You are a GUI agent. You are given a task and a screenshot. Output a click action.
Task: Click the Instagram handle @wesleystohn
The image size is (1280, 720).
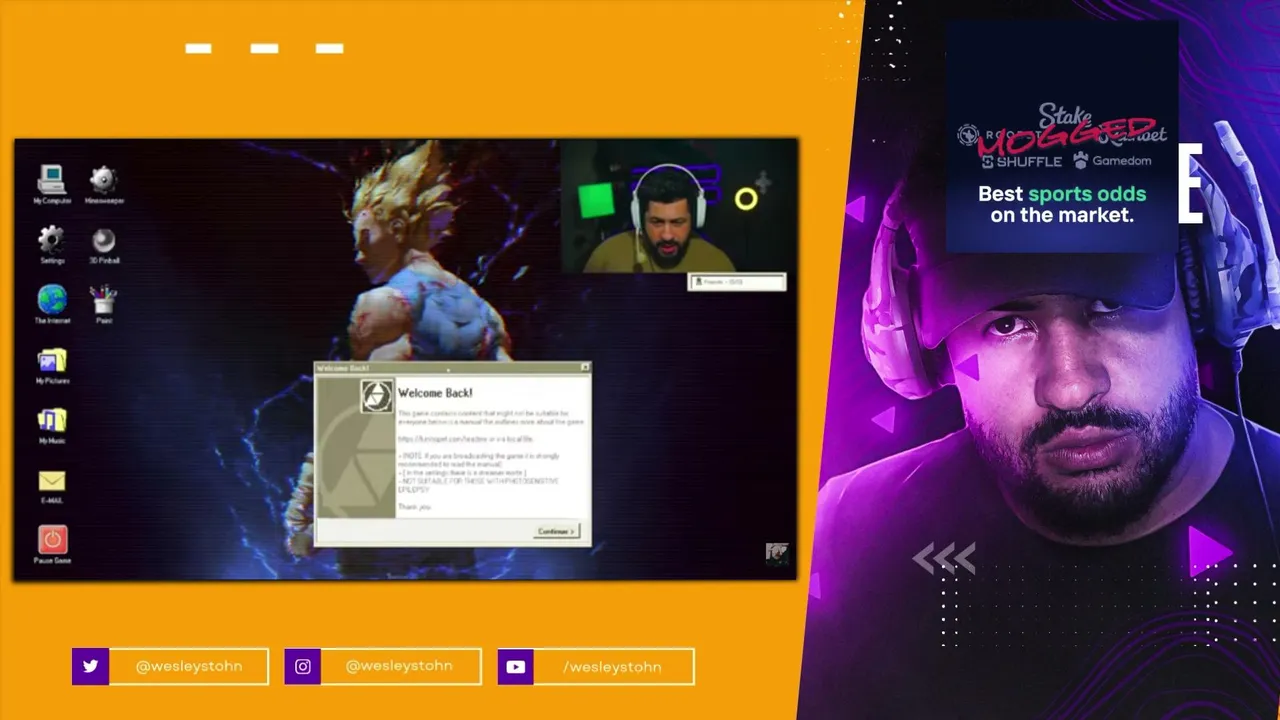click(x=399, y=667)
